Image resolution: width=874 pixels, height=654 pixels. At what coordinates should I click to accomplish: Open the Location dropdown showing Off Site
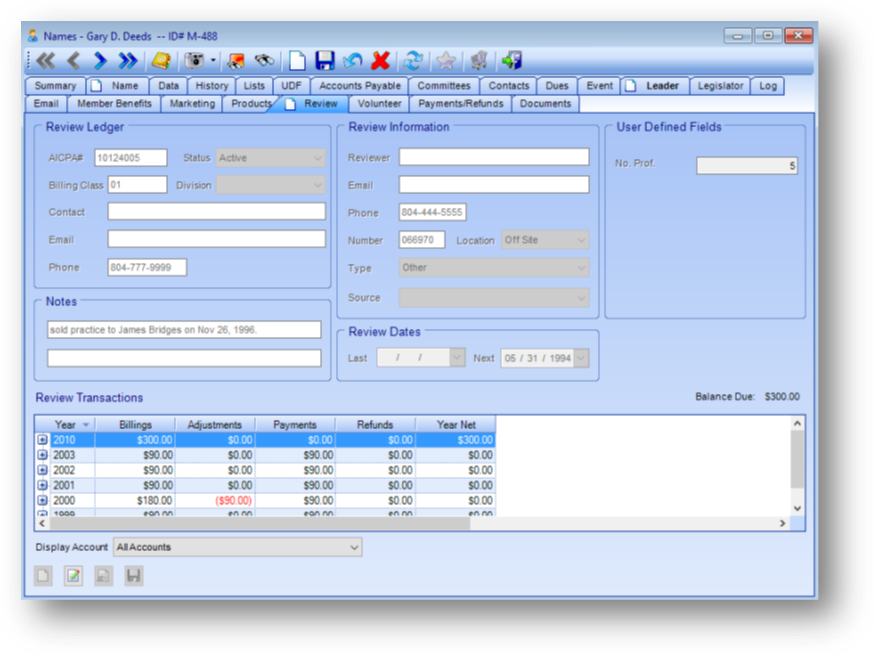pos(545,240)
